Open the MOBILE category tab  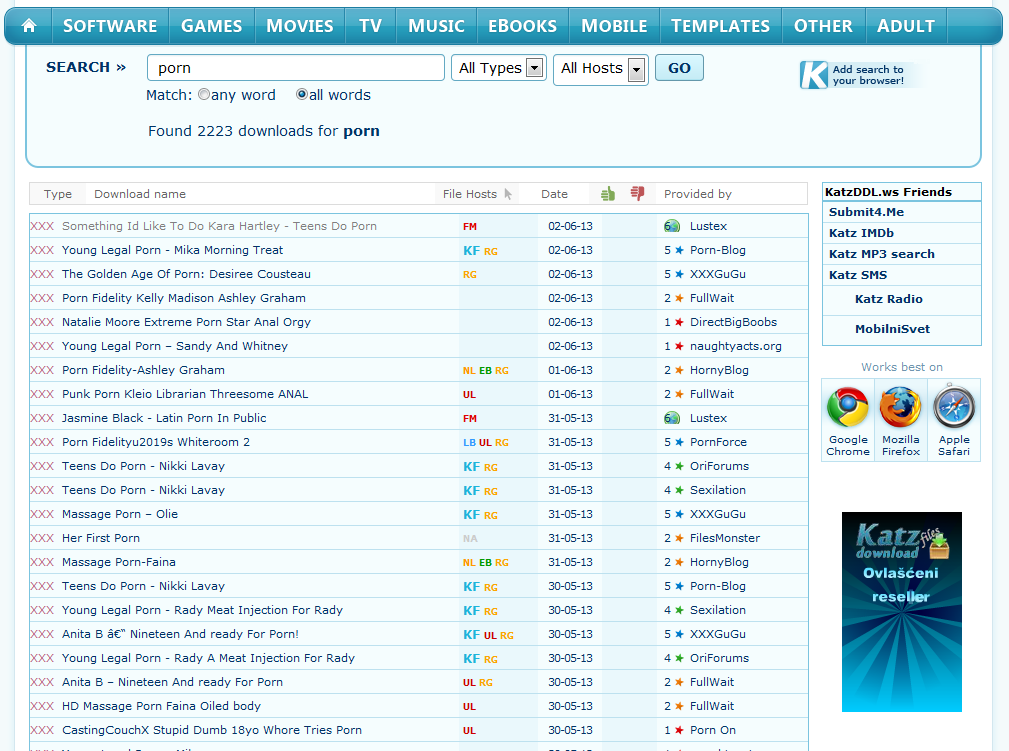[x=615, y=26]
